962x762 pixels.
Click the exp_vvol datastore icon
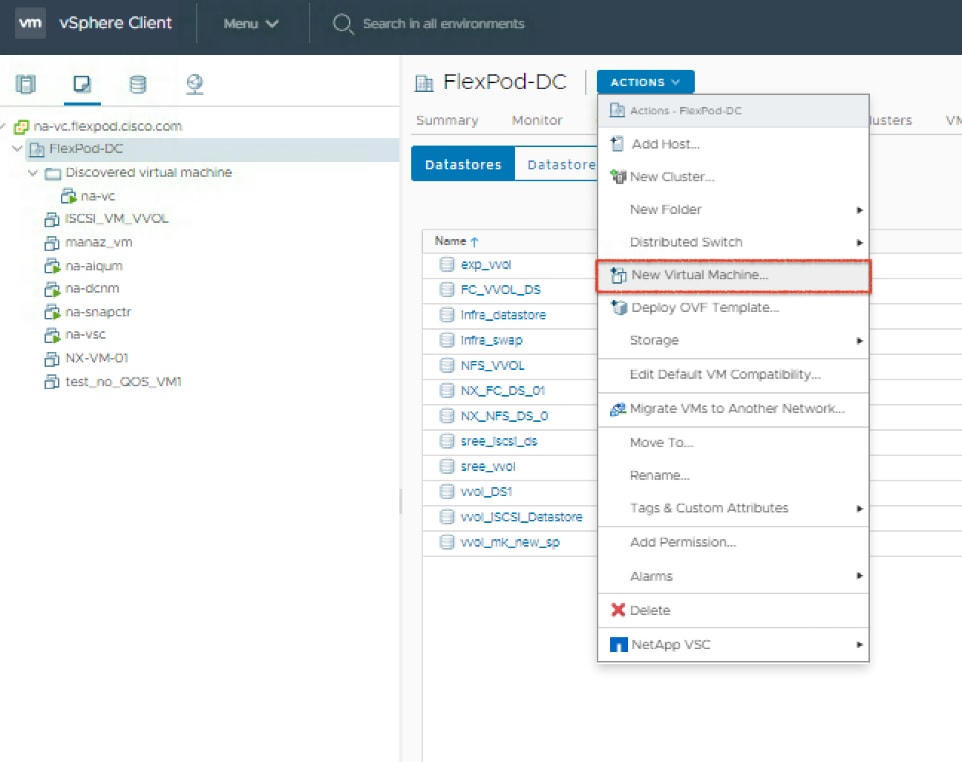point(447,264)
